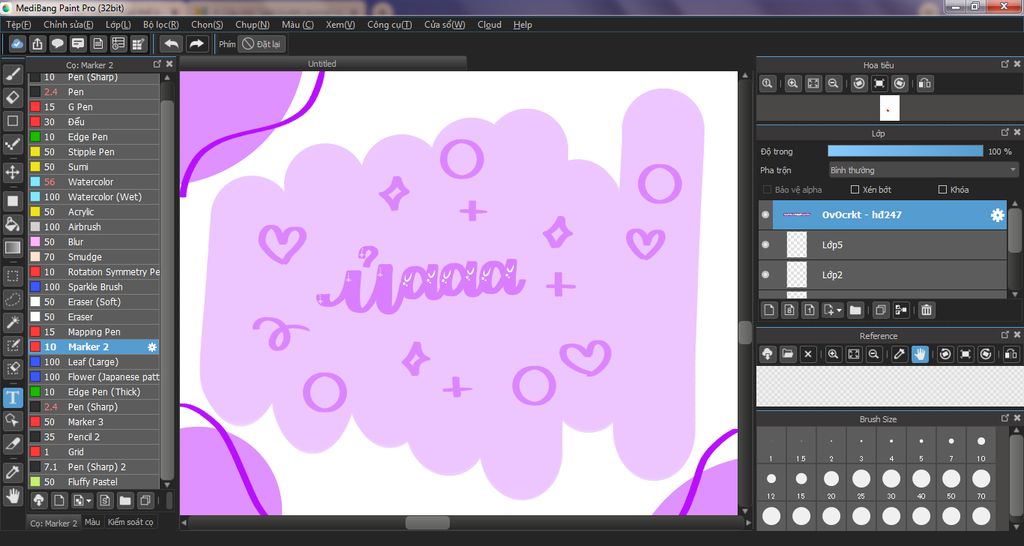Select the rectangular Select tool
Viewport: 1024px width, 546px height.
click(12, 276)
